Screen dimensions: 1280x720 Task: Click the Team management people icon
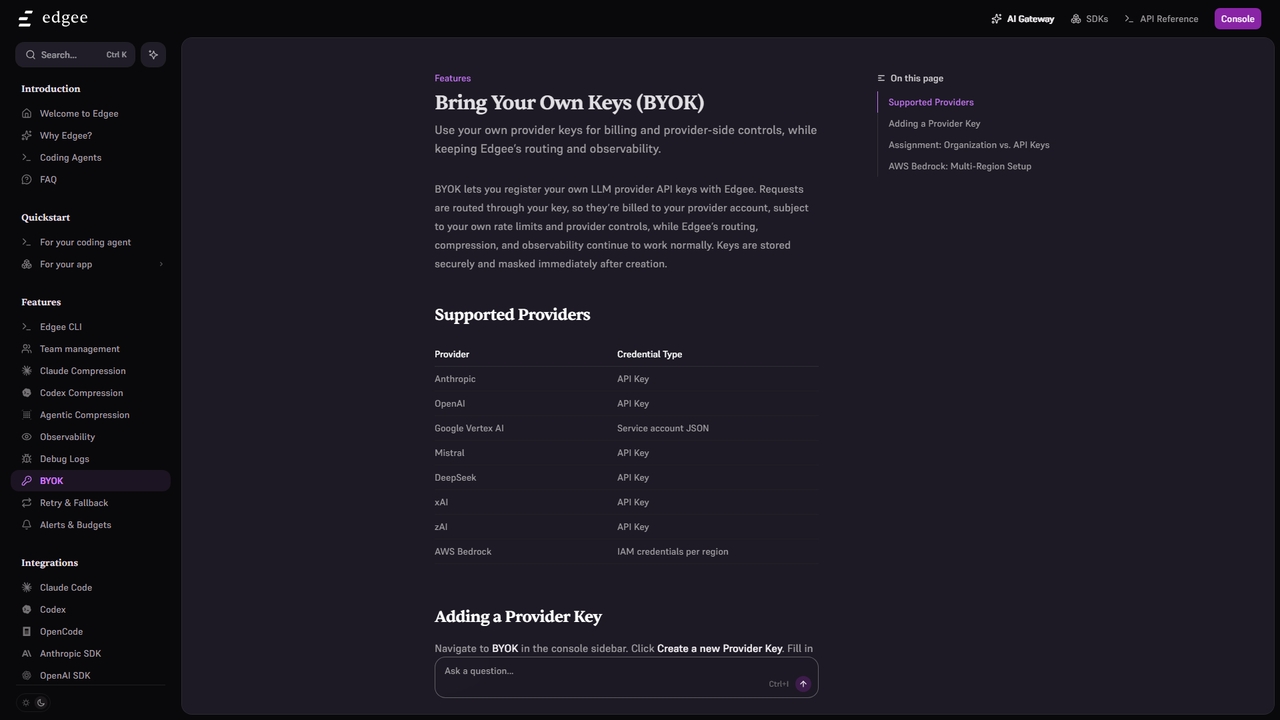tap(27, 349)
